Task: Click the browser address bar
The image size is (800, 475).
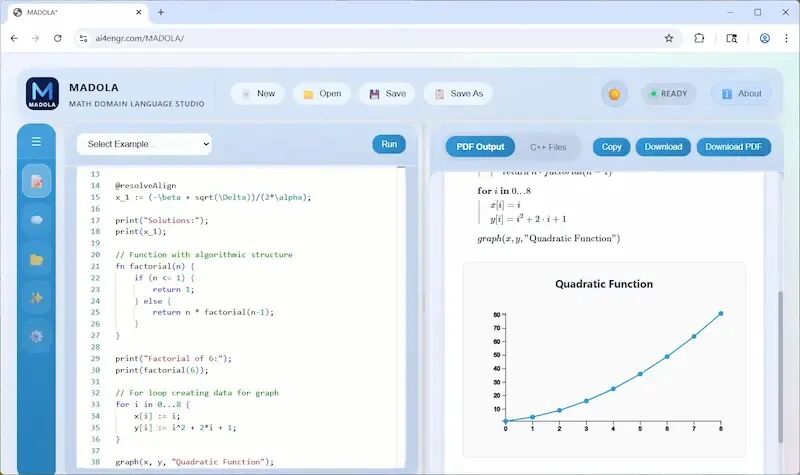Action: tap(378, 38)
